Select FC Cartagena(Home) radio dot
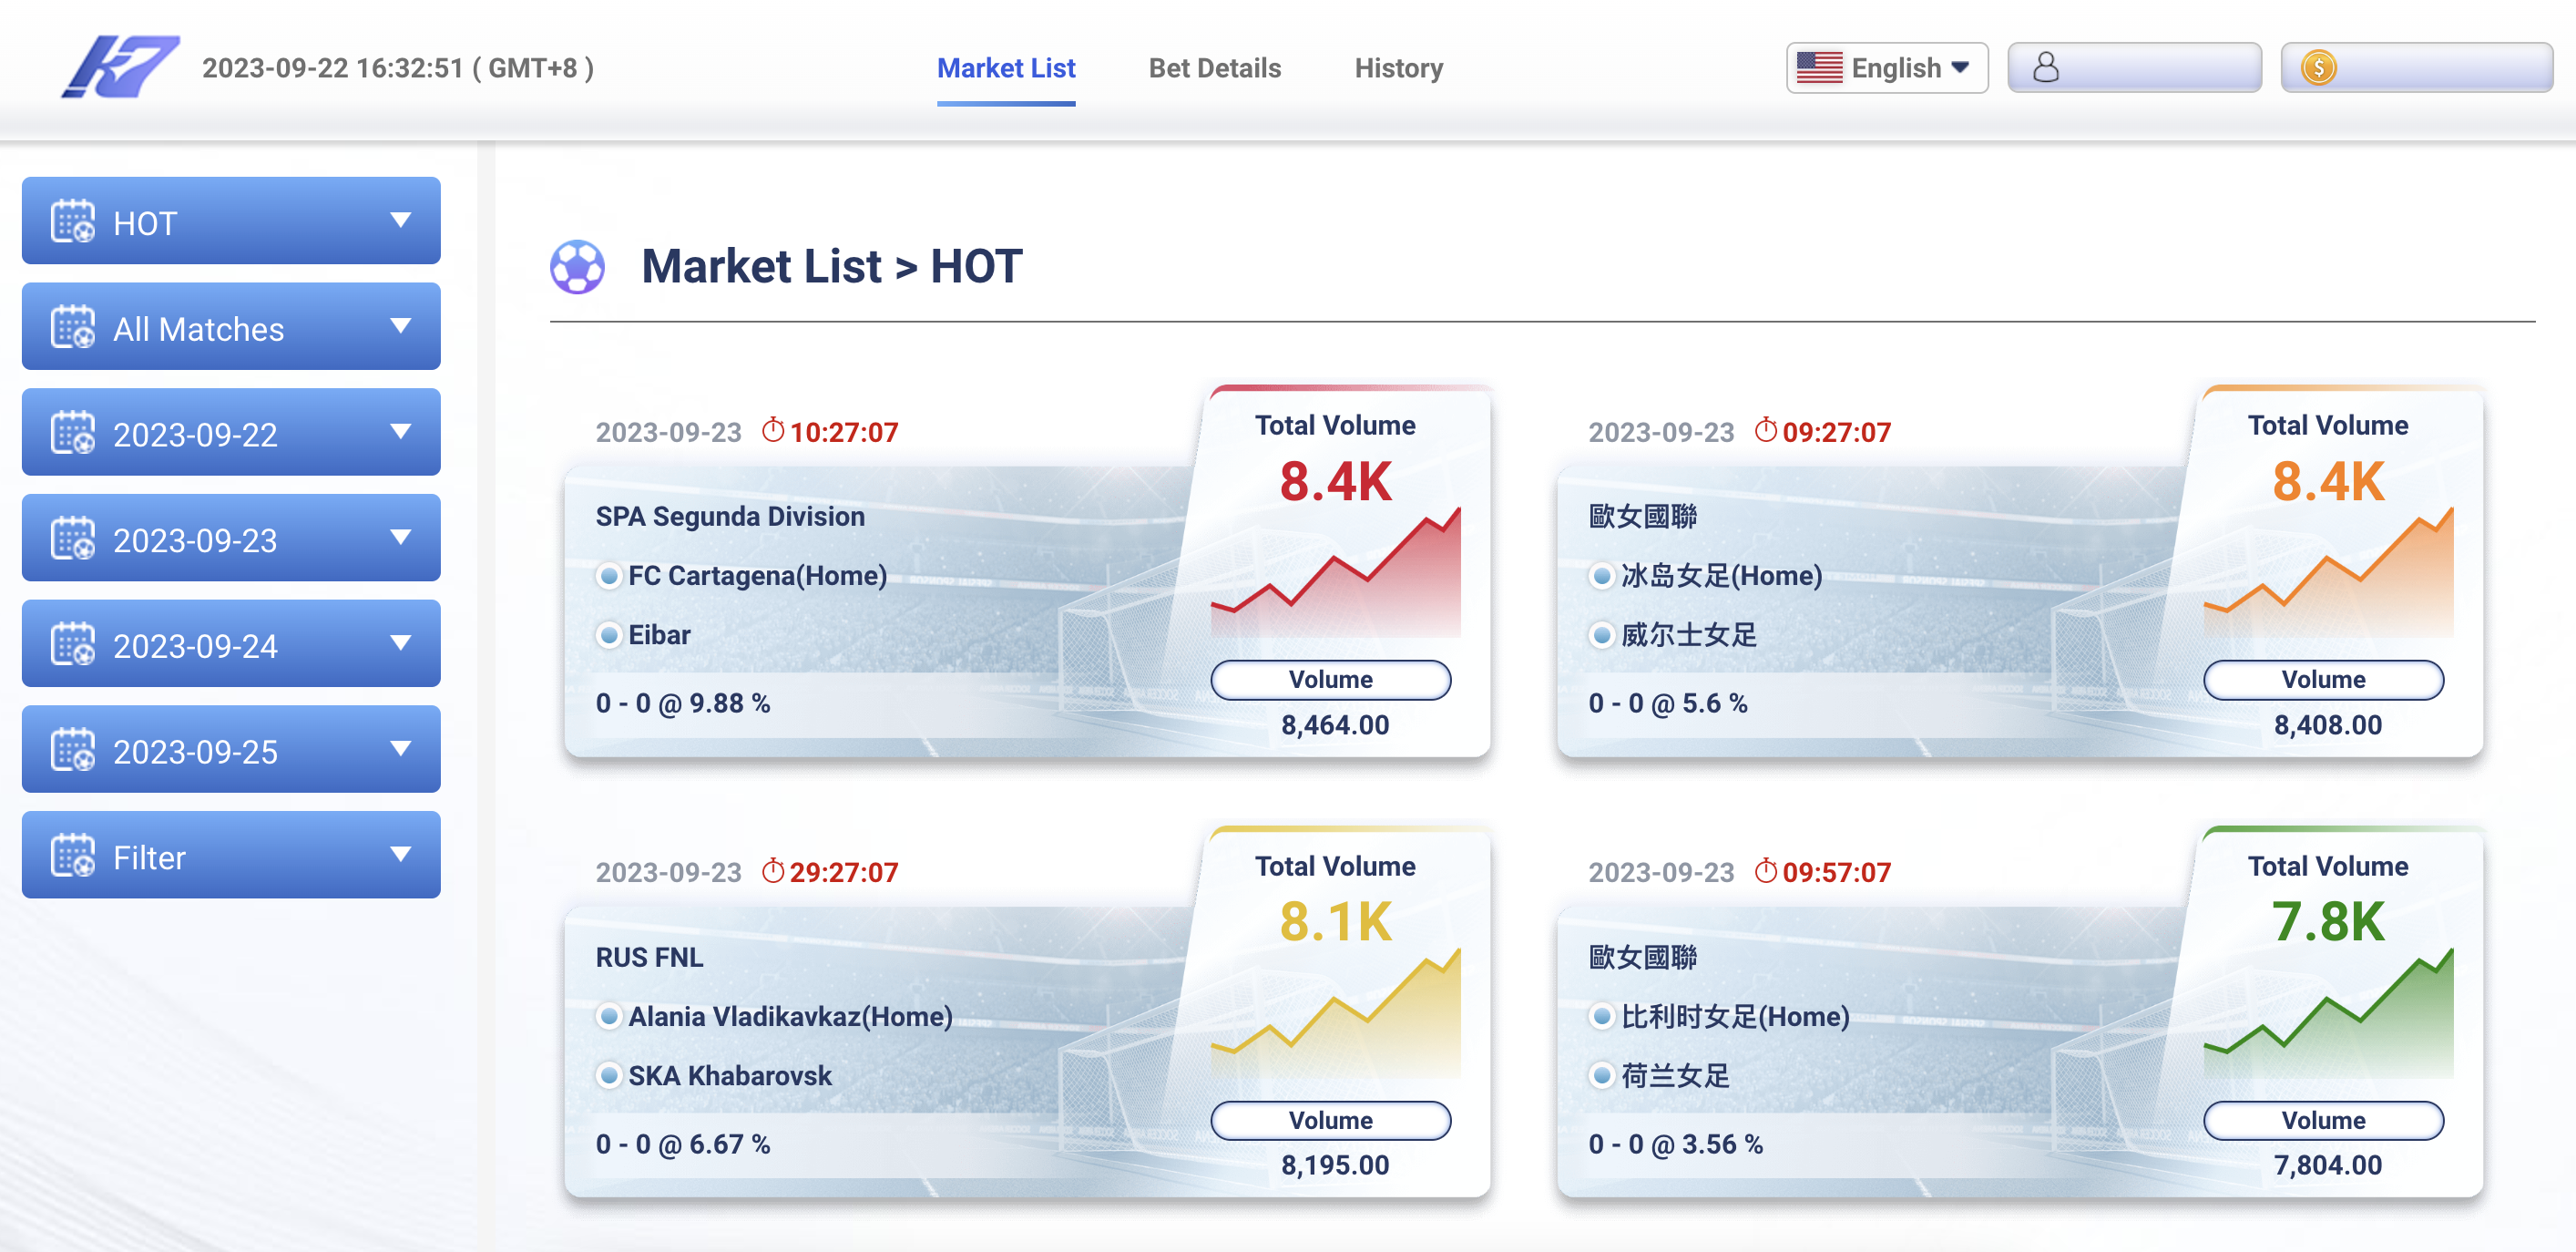The height and width of the screenshot is (1252, 2576). [608, 576]
